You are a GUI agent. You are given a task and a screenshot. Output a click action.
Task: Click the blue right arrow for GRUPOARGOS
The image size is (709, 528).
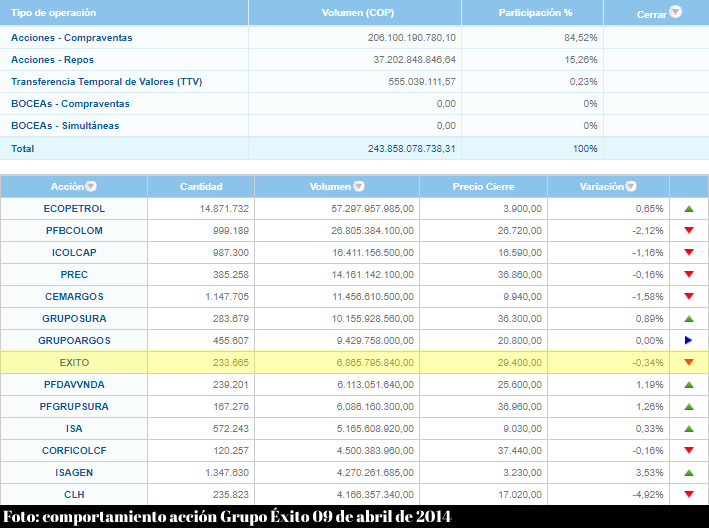tap(688, 341)
